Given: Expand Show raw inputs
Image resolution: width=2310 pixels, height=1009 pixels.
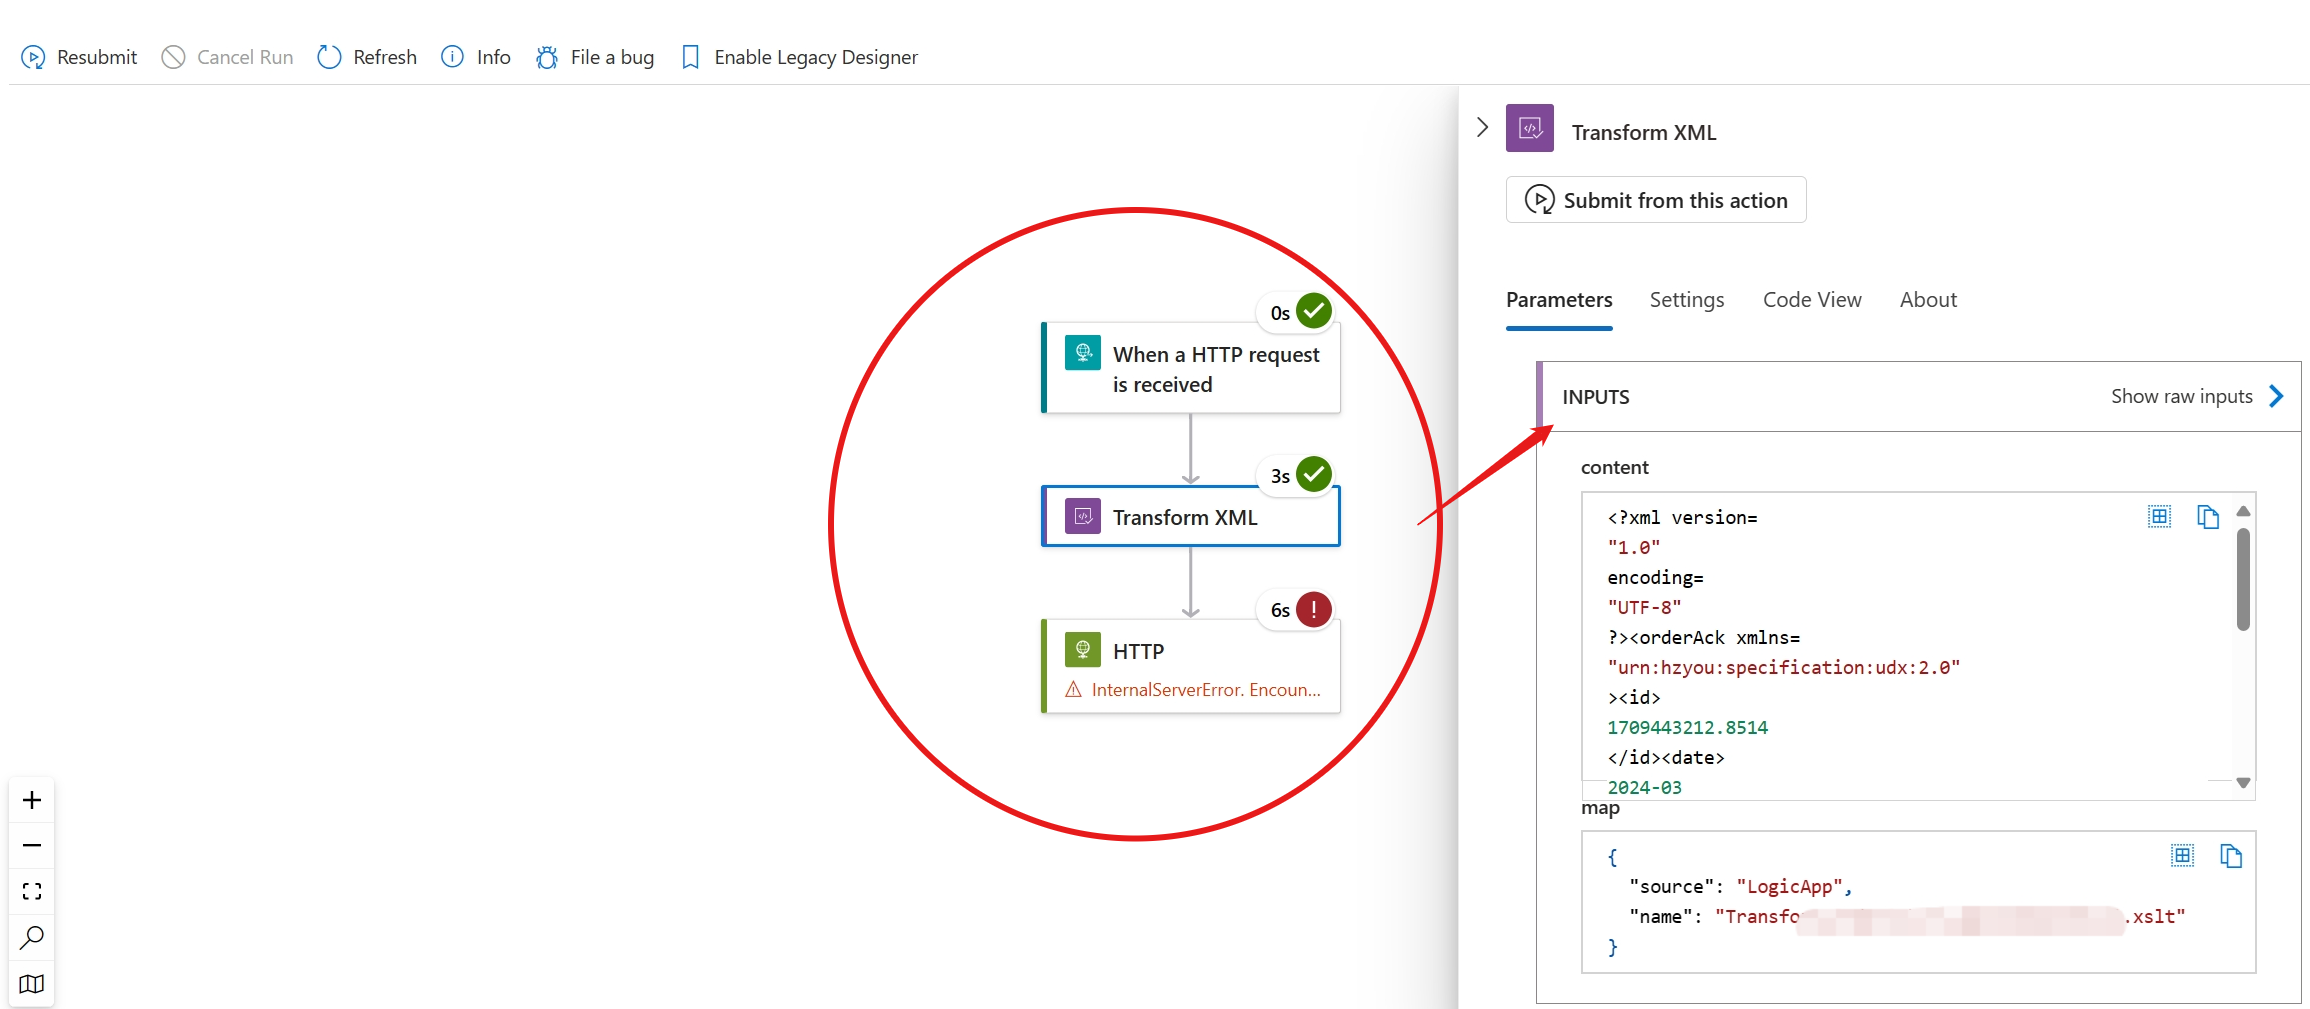Looking at the screenshot, I should point(2197,396).
